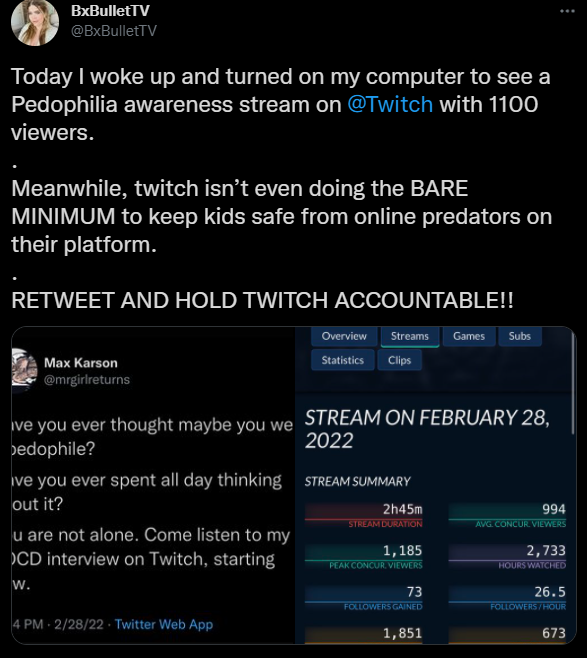Image resolution: width=587 pixels, height=658 pixels.
Task: Select the Streams tab
Action: (x=410, y=337)
